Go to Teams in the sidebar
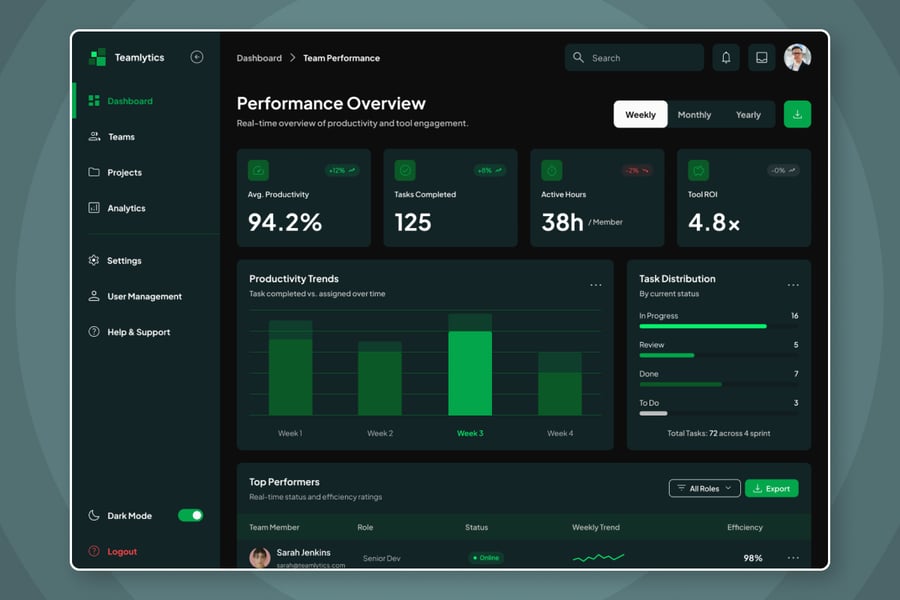Image resolution: width=900 pixels, height=600 pixels. 121,137
